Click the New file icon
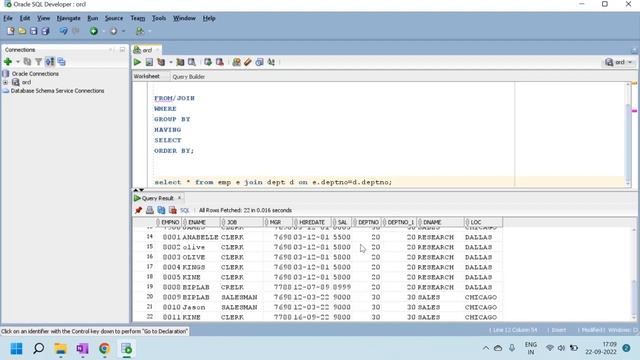Screen dimensions: 640x360 pos(11,31)
